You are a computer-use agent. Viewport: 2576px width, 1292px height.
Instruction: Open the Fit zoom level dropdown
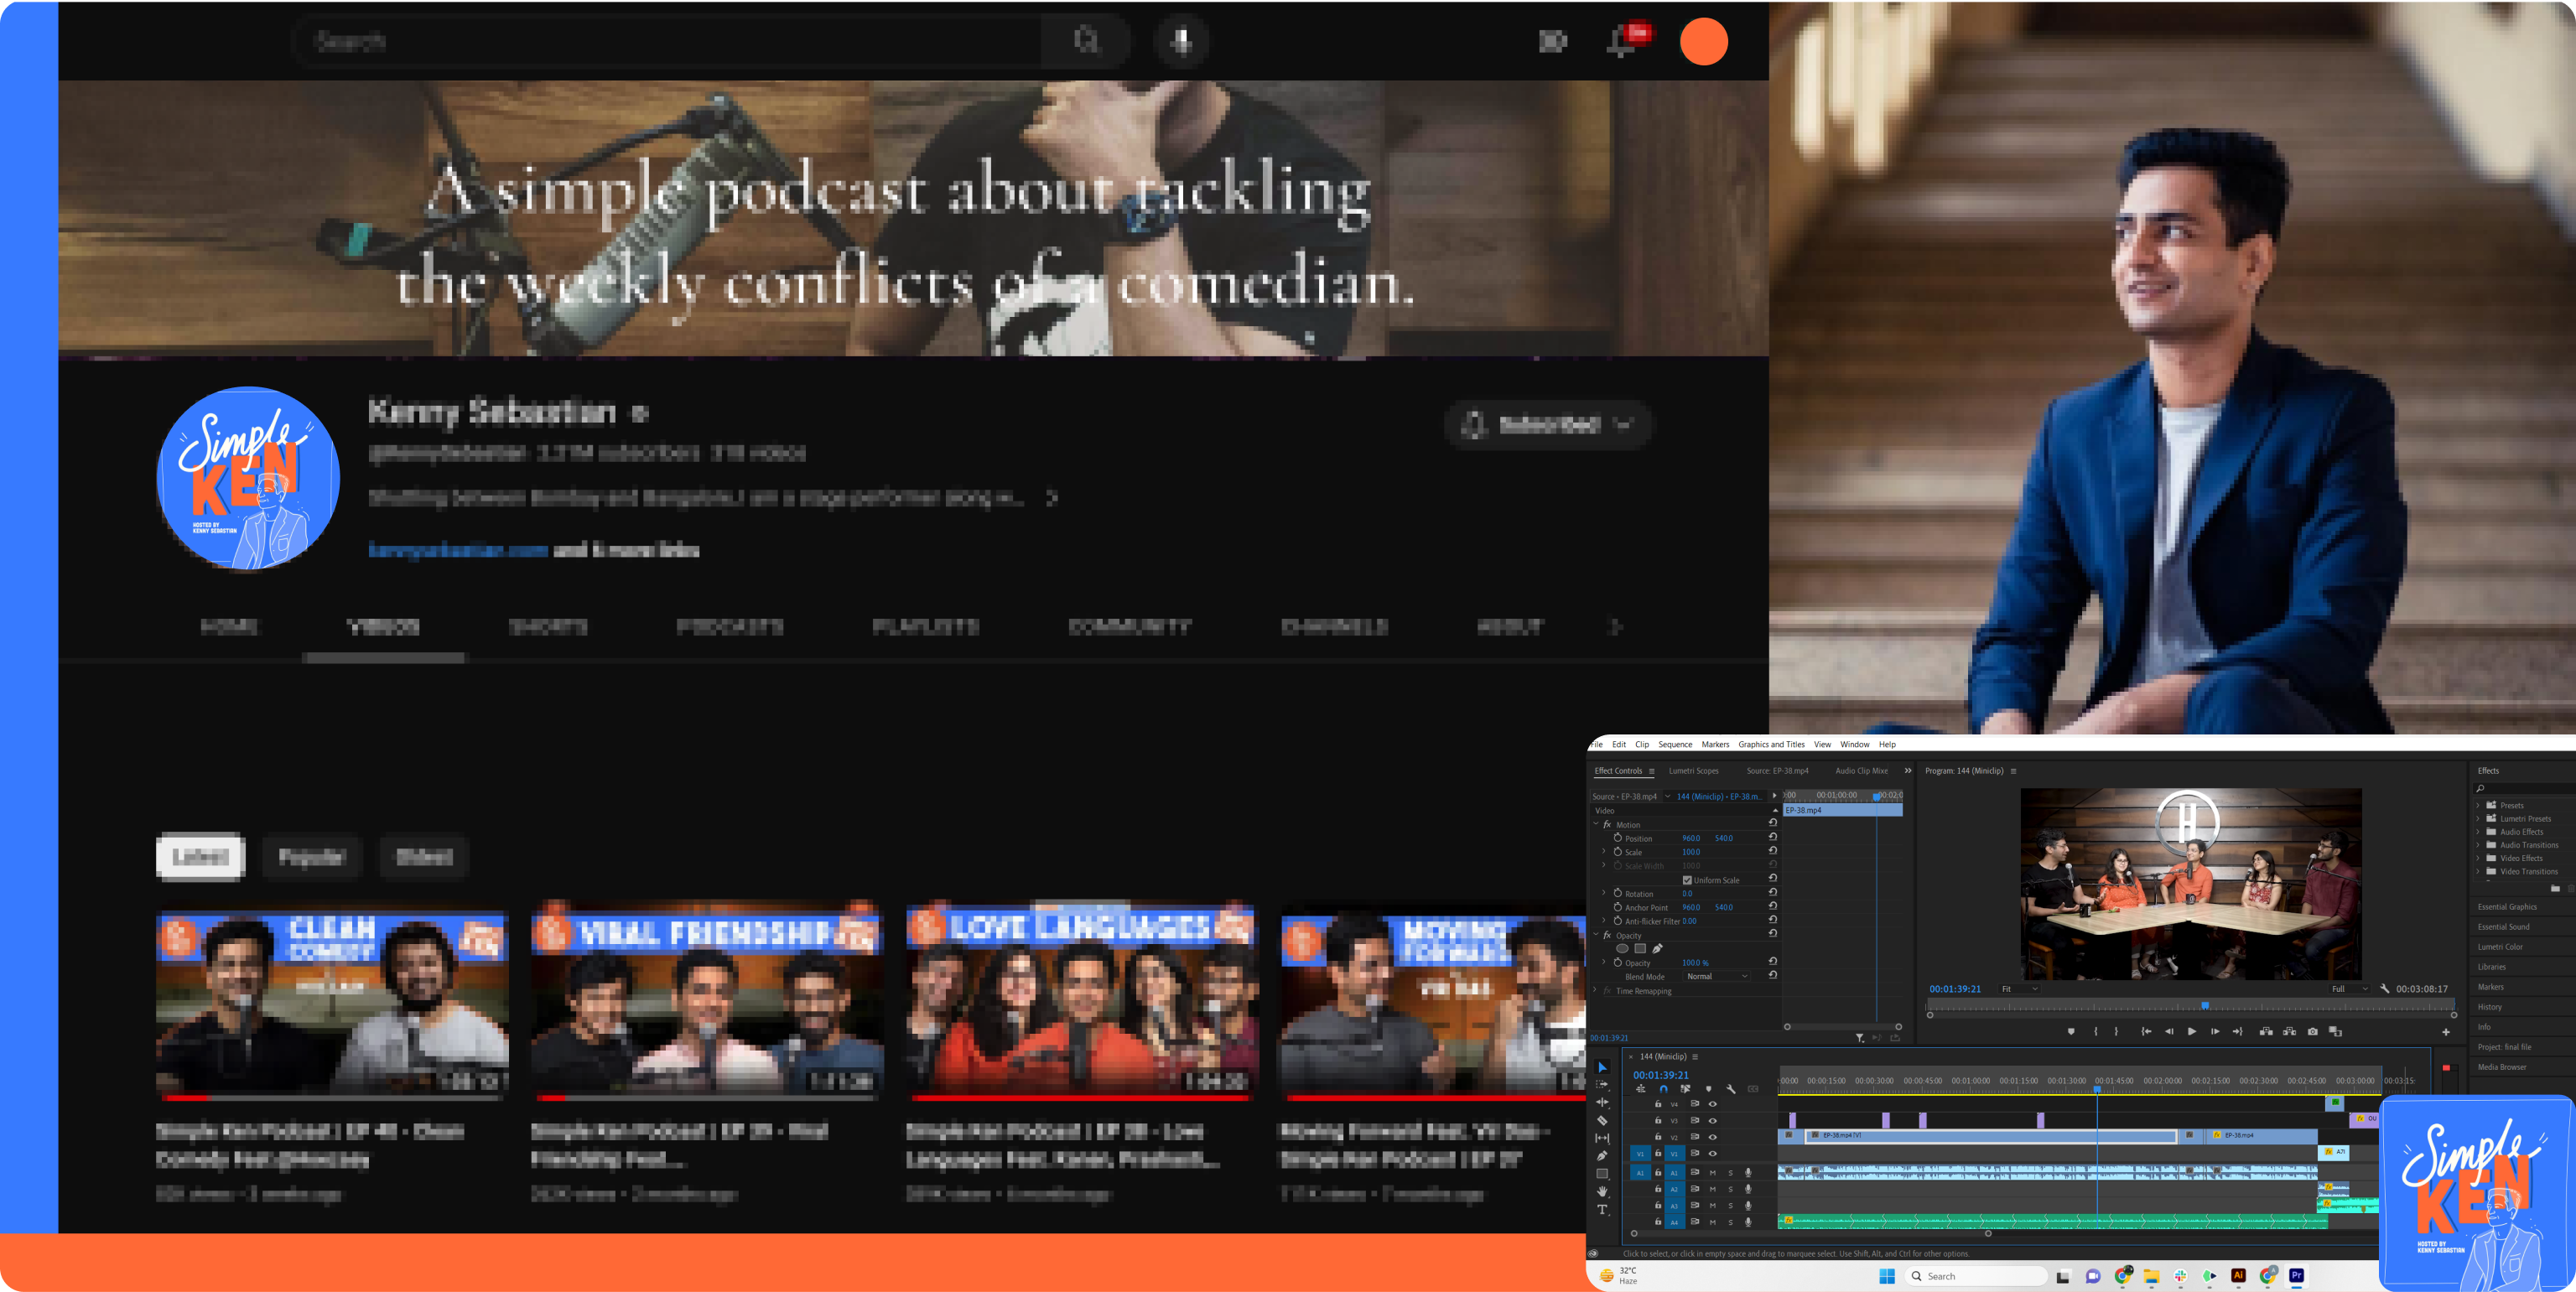click(x=2018, y=989)
